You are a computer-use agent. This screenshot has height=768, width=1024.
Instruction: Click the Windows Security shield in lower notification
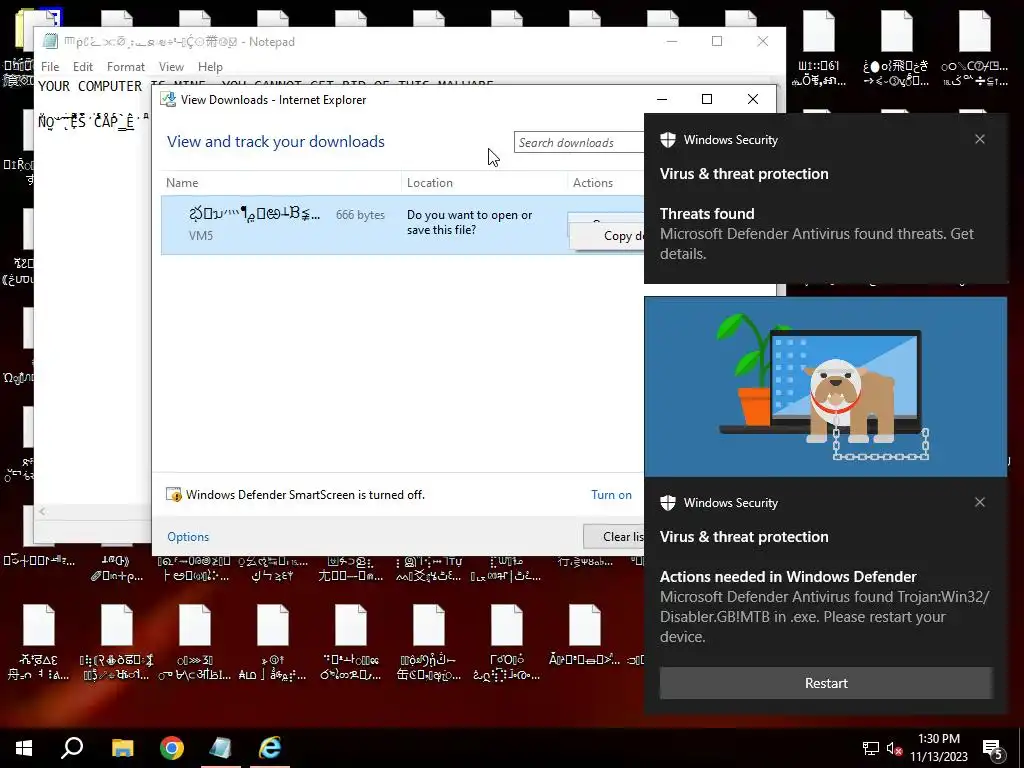667,503
